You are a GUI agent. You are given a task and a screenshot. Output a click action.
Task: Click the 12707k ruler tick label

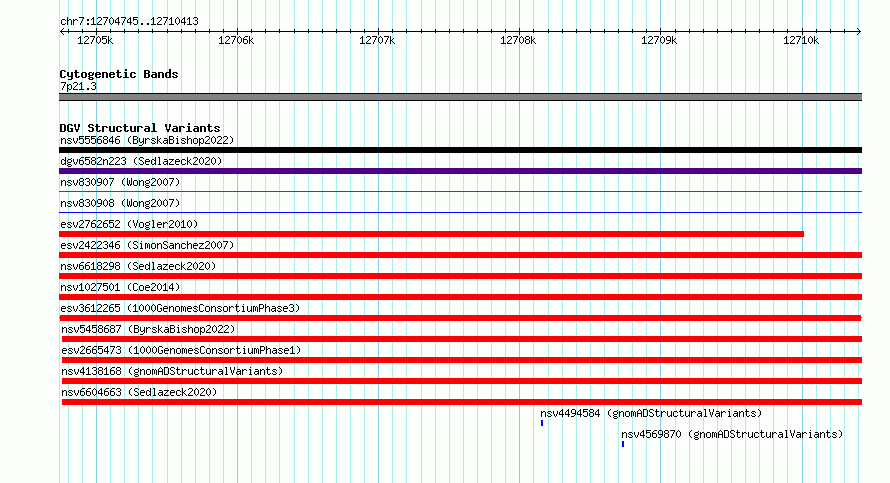tap(377, 40)
